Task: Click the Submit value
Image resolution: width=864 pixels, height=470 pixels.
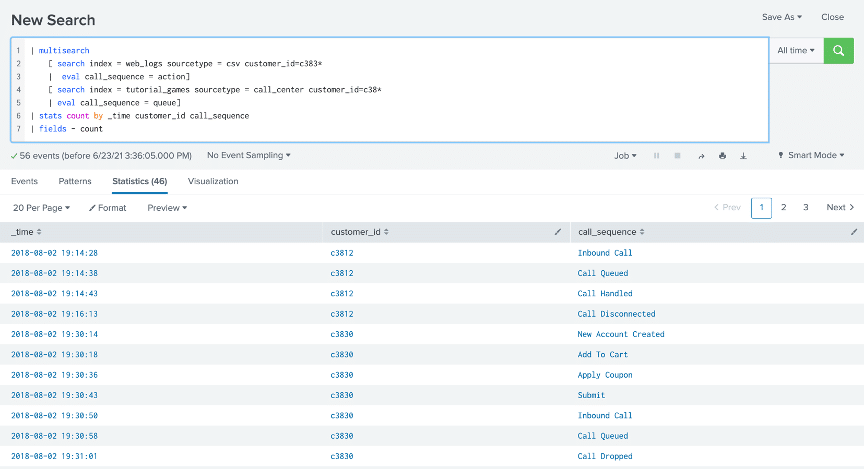Action: pos(591,395)
